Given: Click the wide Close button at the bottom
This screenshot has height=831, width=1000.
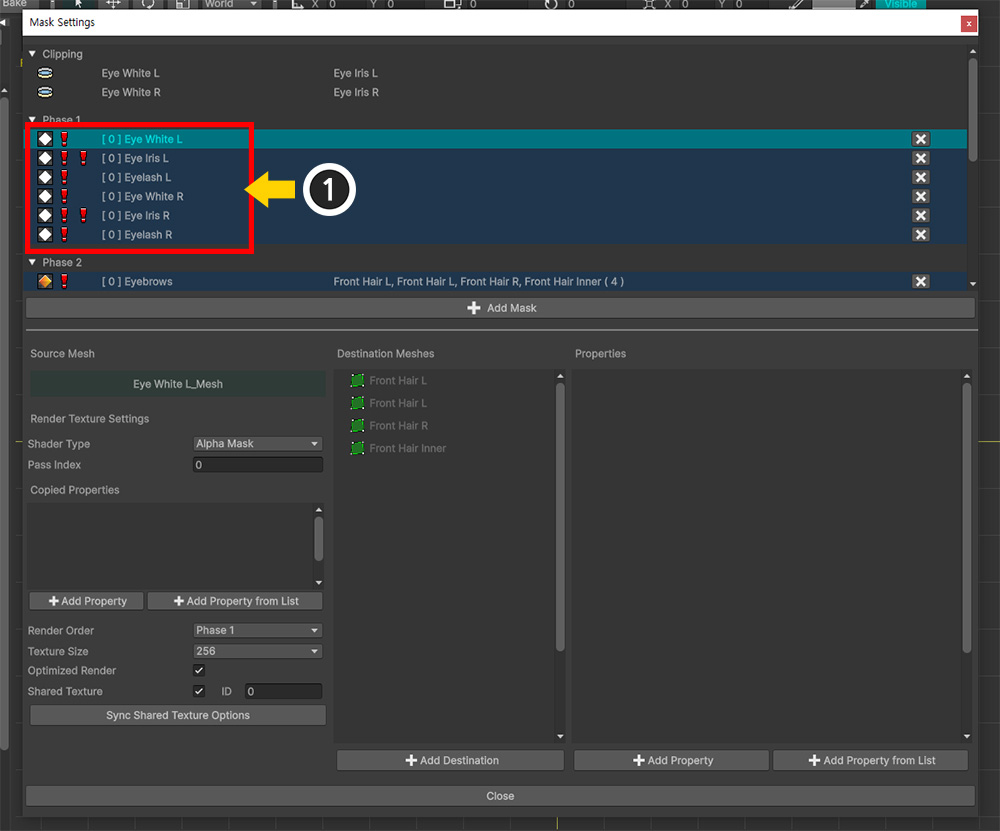Looking at the screenshot, I should (500, 796).
